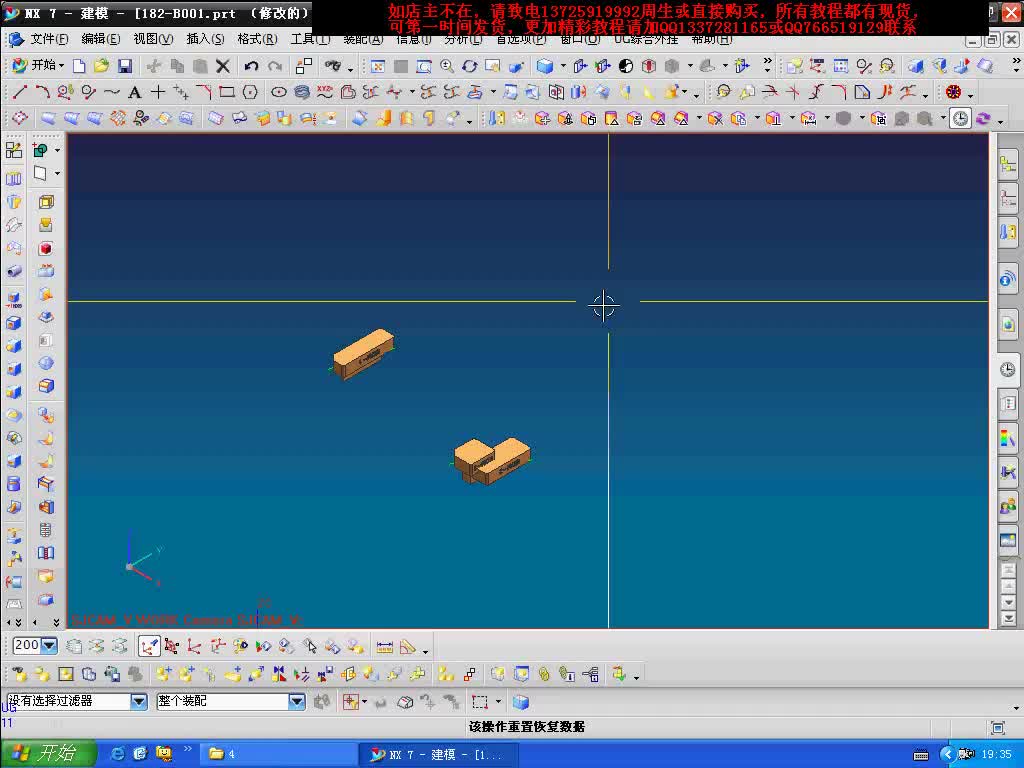Select the Point plus-sign tool
Screen dimensions: 1024x768
pyautogui.click(x=157, y=92)
